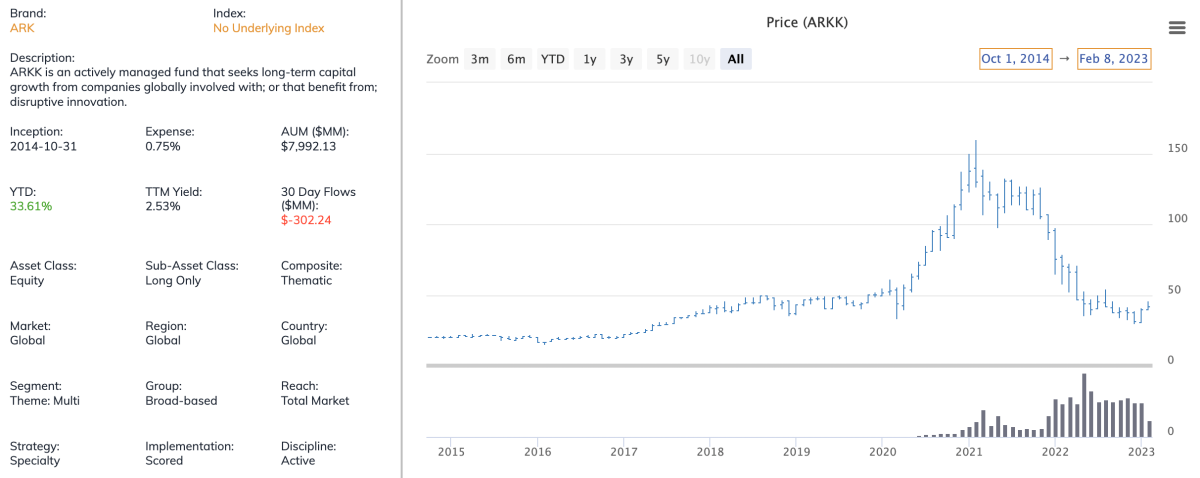The height and width of the screenshot is (478, 1200).
Task: Open the ARK brand link
Action: click(22, 28)
